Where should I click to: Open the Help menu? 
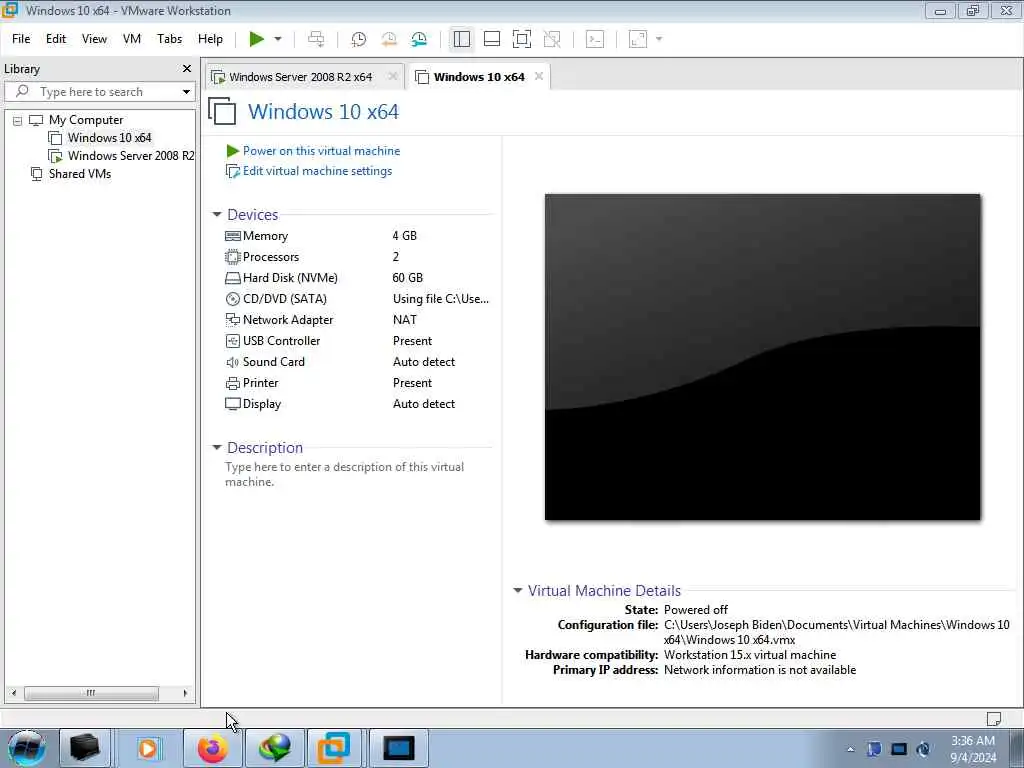coord(210,39)
